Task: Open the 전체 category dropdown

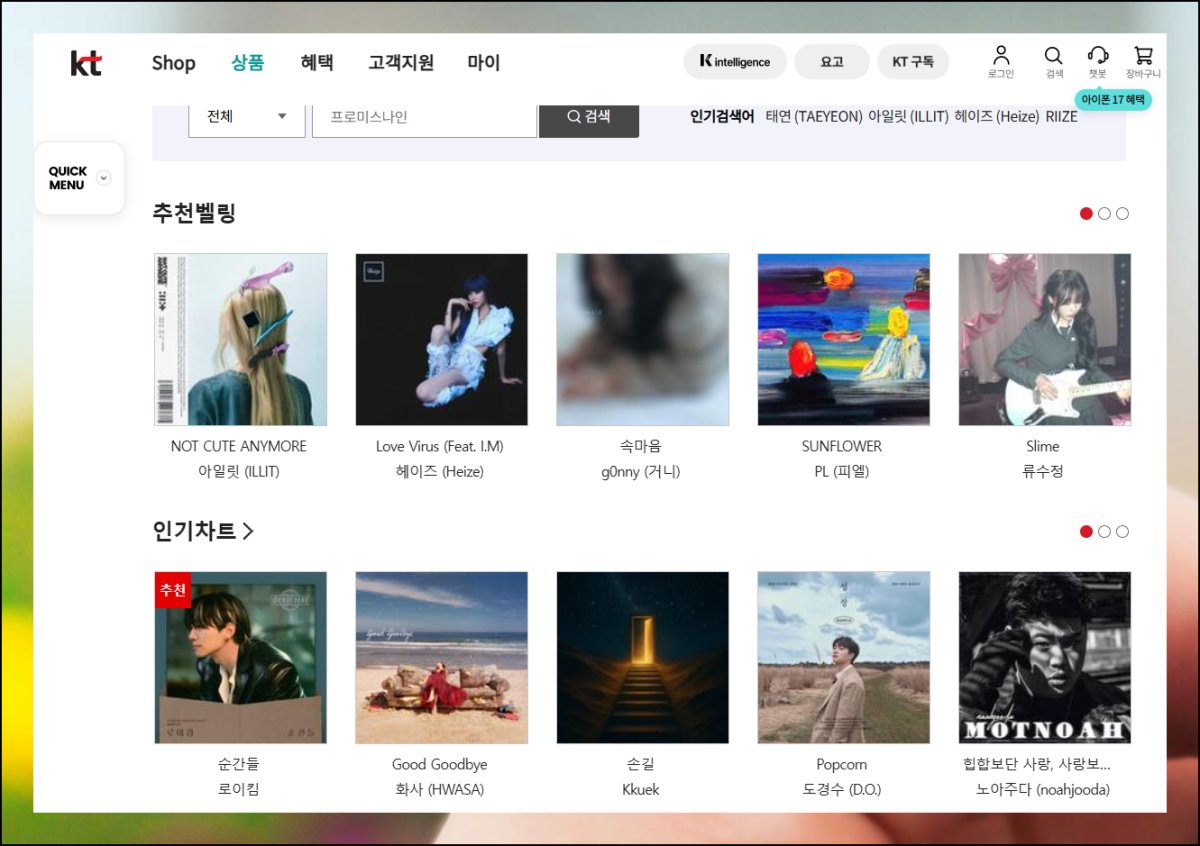Action: tap(247, 117)
